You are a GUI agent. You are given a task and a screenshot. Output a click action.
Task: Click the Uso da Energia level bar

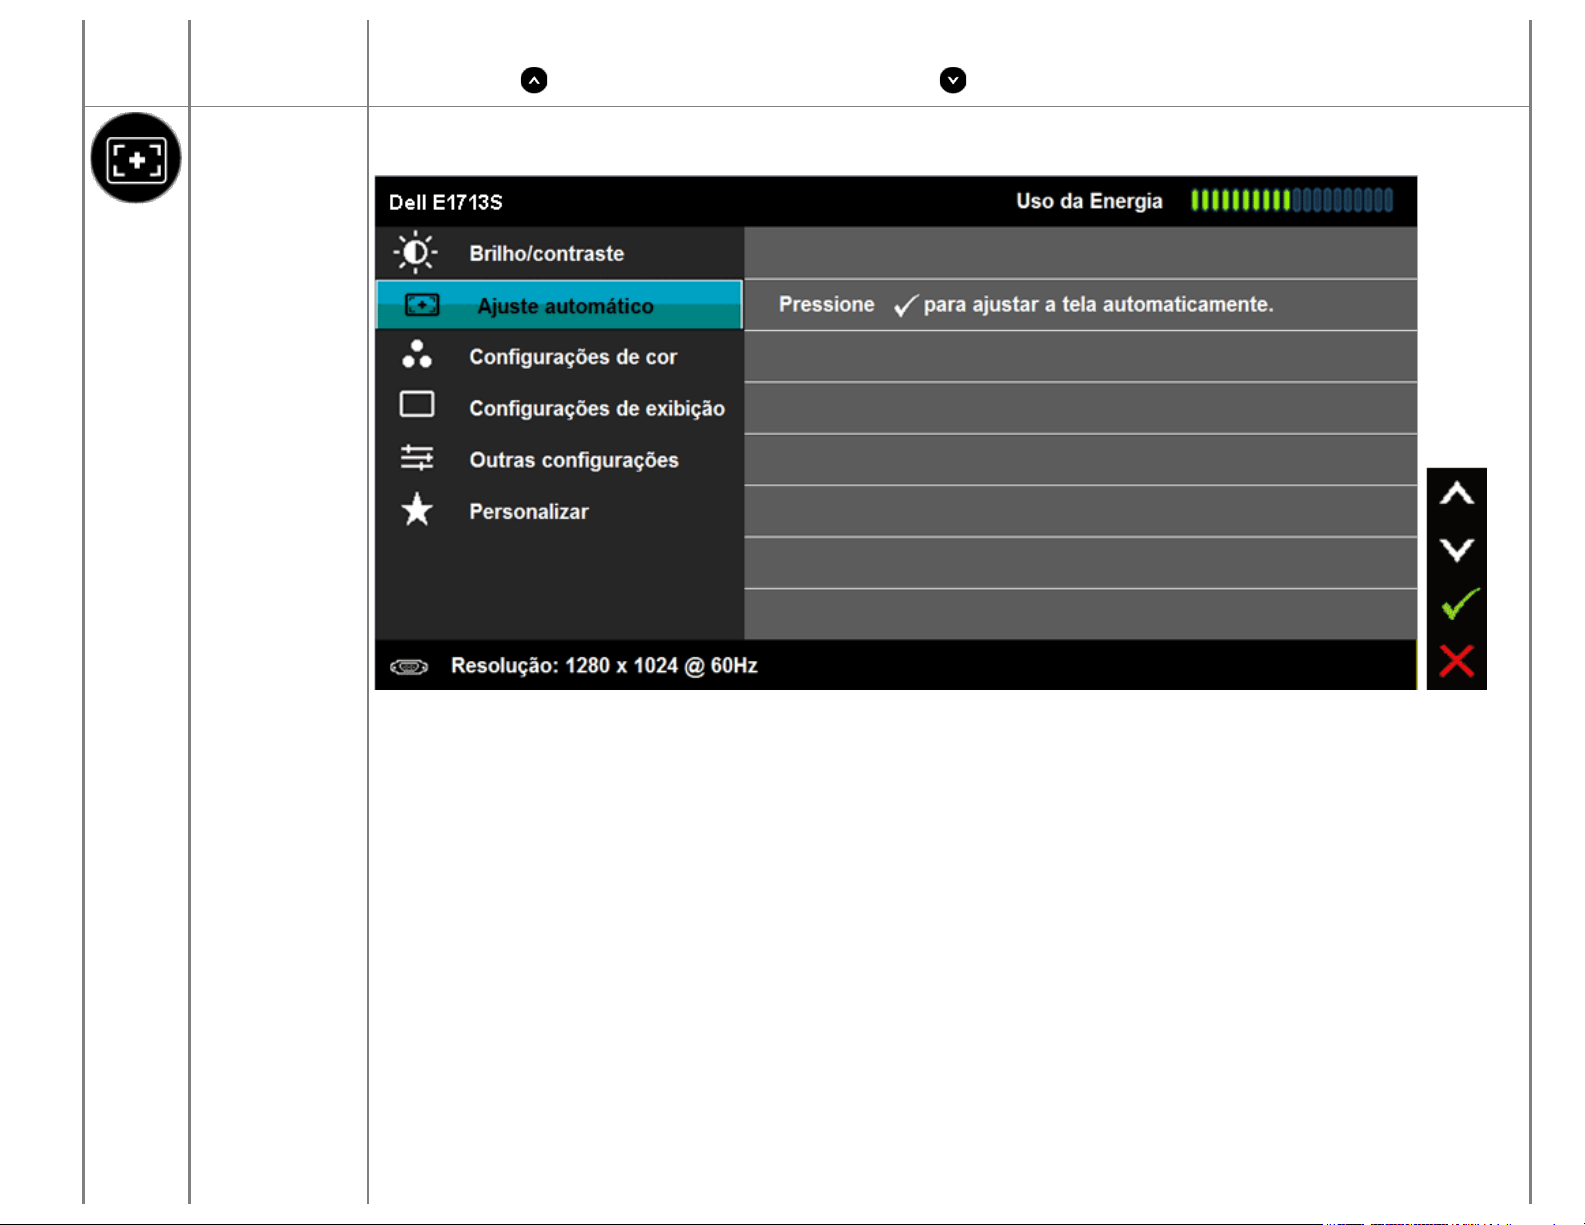coord(1291,201)
